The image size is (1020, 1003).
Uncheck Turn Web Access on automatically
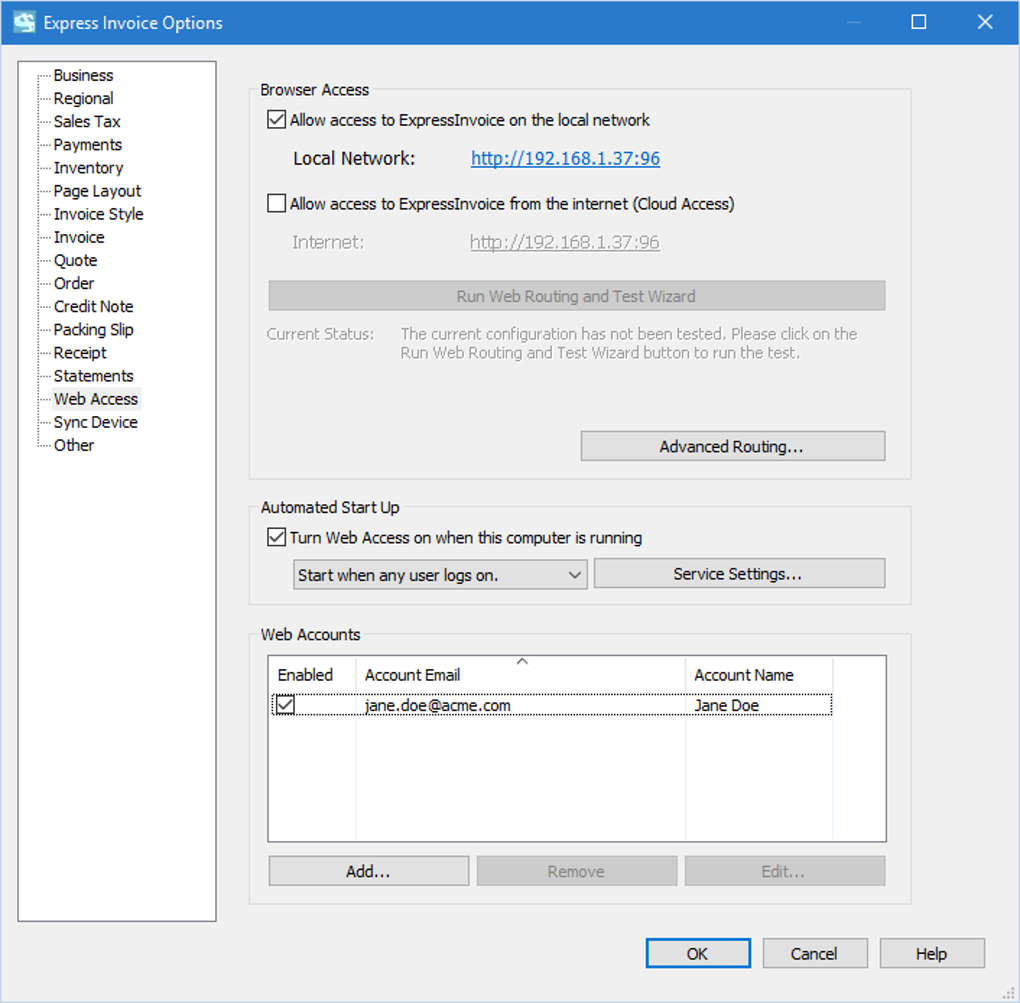[276, 537]
